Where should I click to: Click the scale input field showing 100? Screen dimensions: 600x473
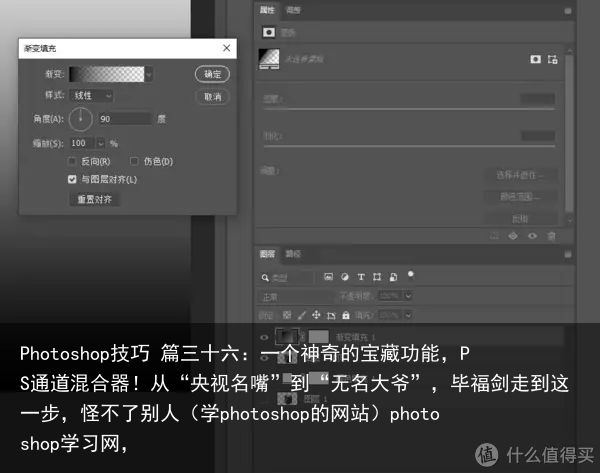[x=82, y=143]
